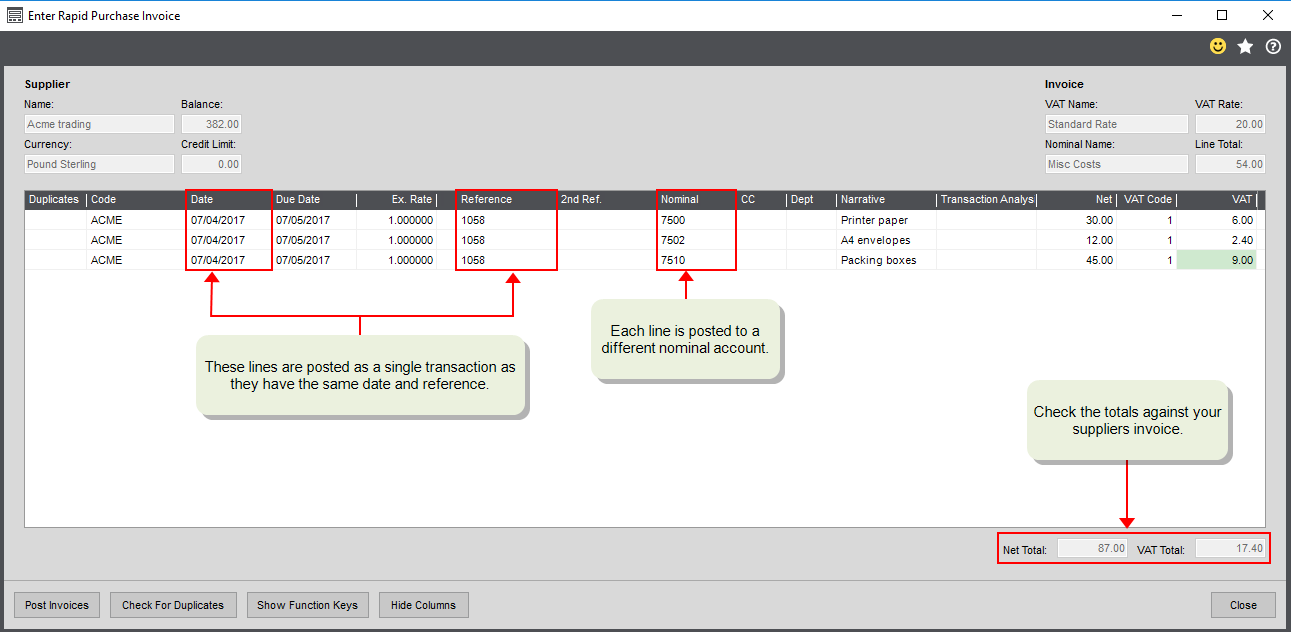Click the Close button at bottom right
The image size is (1291, 632).
click(x=1243, y=605)
